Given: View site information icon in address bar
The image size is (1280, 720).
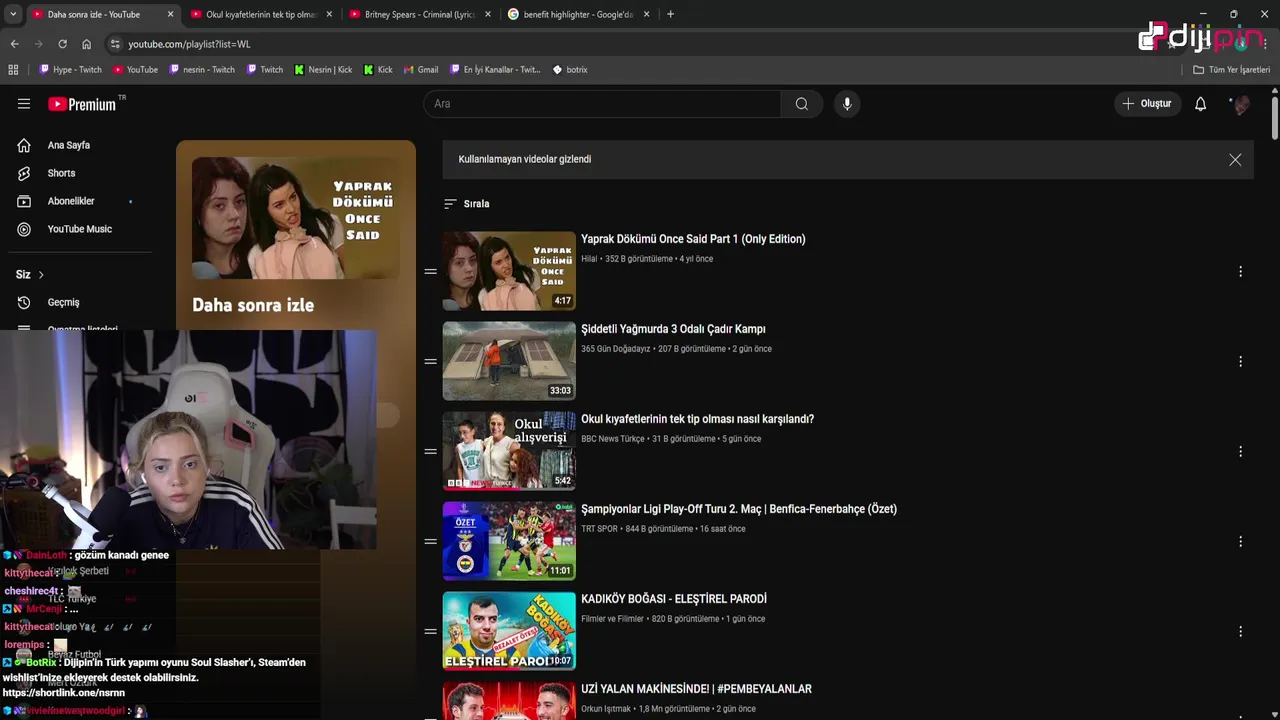Looking at the screenshot, I should coord(115,44).
